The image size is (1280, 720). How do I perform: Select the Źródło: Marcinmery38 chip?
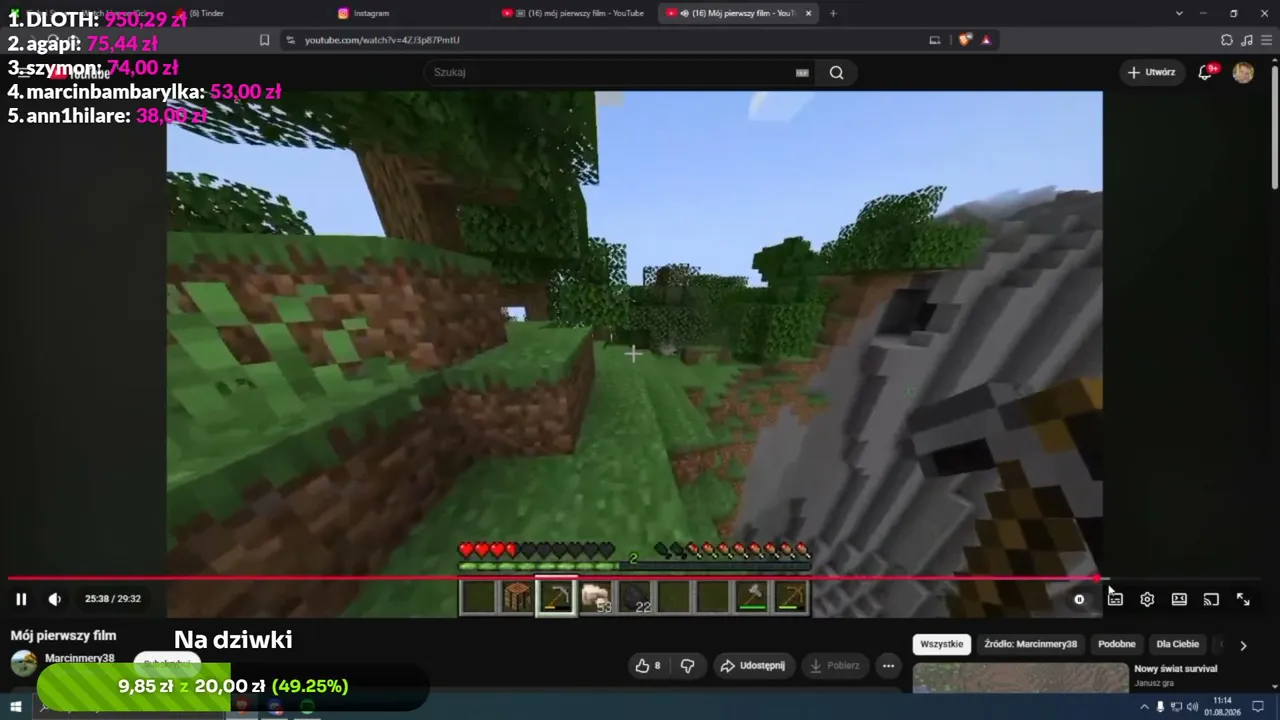click(x=1030, y=644)
